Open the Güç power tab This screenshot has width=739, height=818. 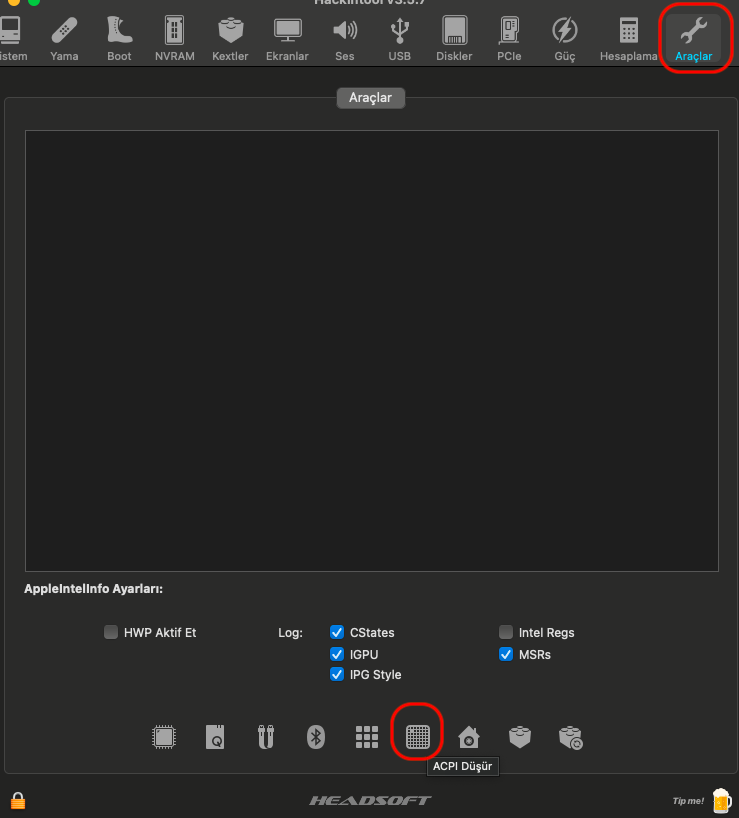[565, 39]
